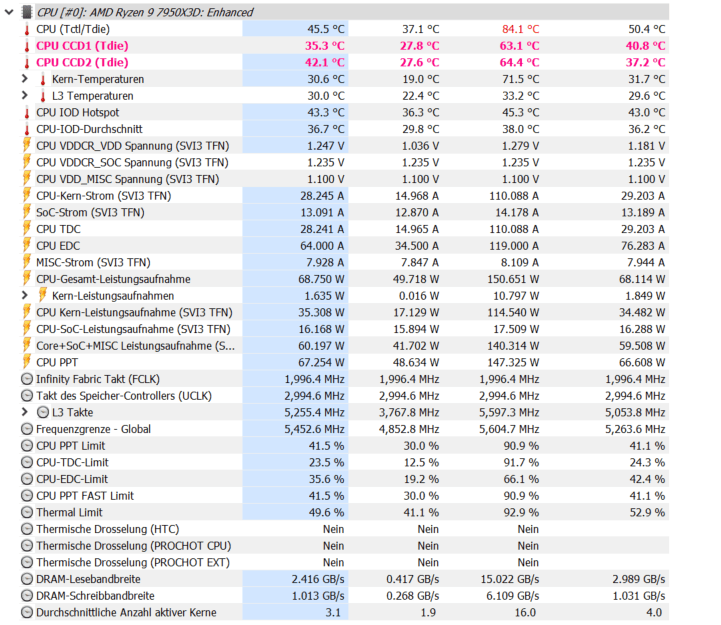This screenshot has width=721, height=625.
Task: Select the Durchschnittliche Anzahl aktiver Kerne label
Action: (x=126, y=613)
